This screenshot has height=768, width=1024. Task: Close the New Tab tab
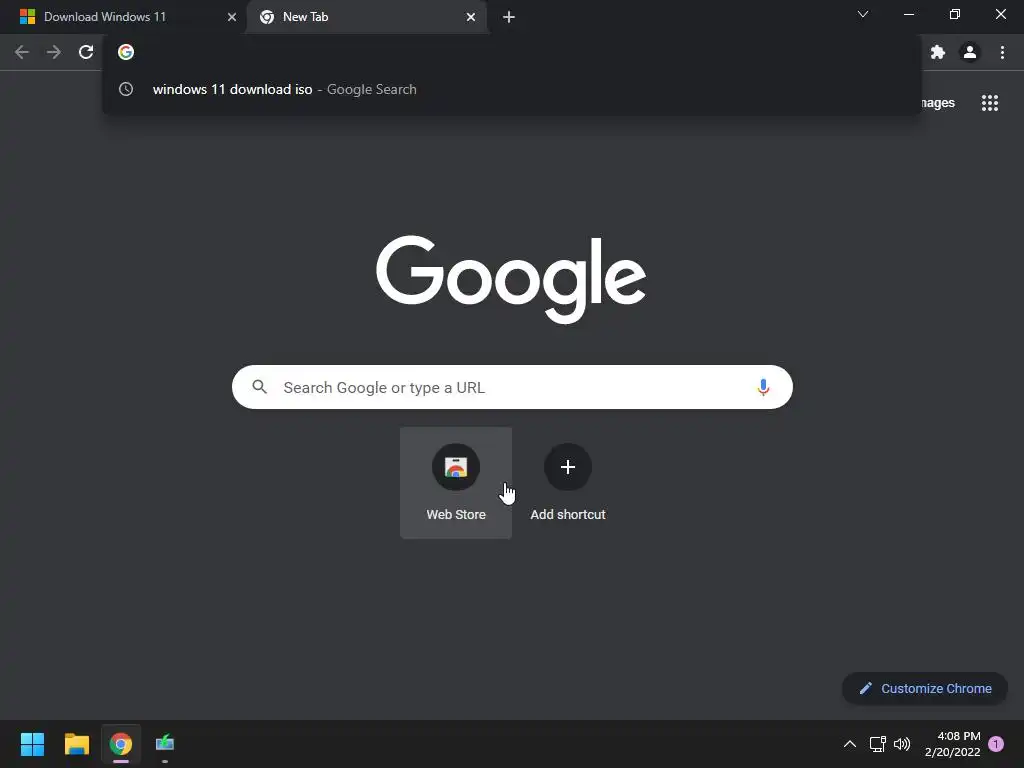(471, 17)
